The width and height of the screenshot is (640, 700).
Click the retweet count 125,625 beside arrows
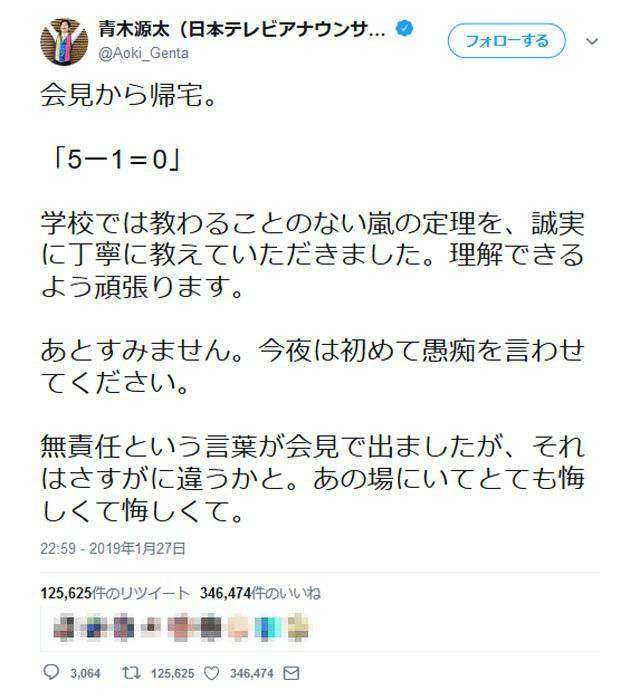click(173, 673)
